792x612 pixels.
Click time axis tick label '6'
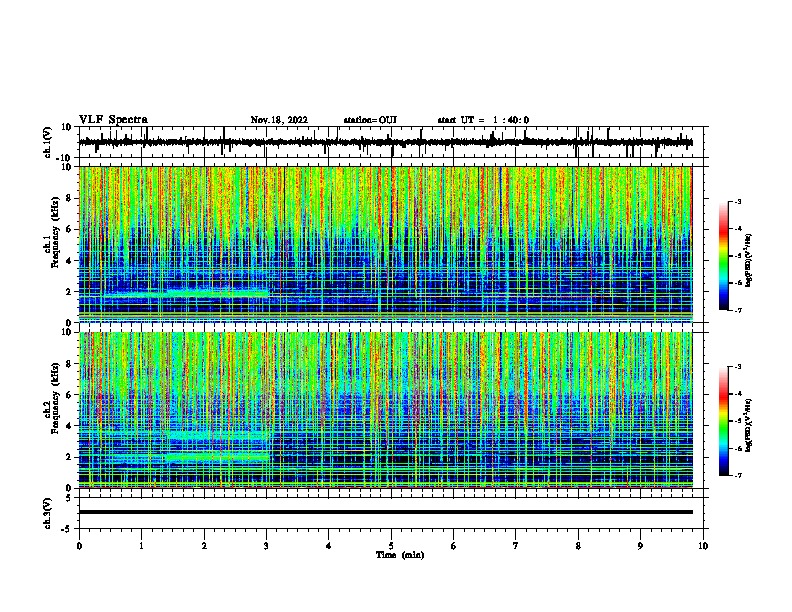coord(454,546)
